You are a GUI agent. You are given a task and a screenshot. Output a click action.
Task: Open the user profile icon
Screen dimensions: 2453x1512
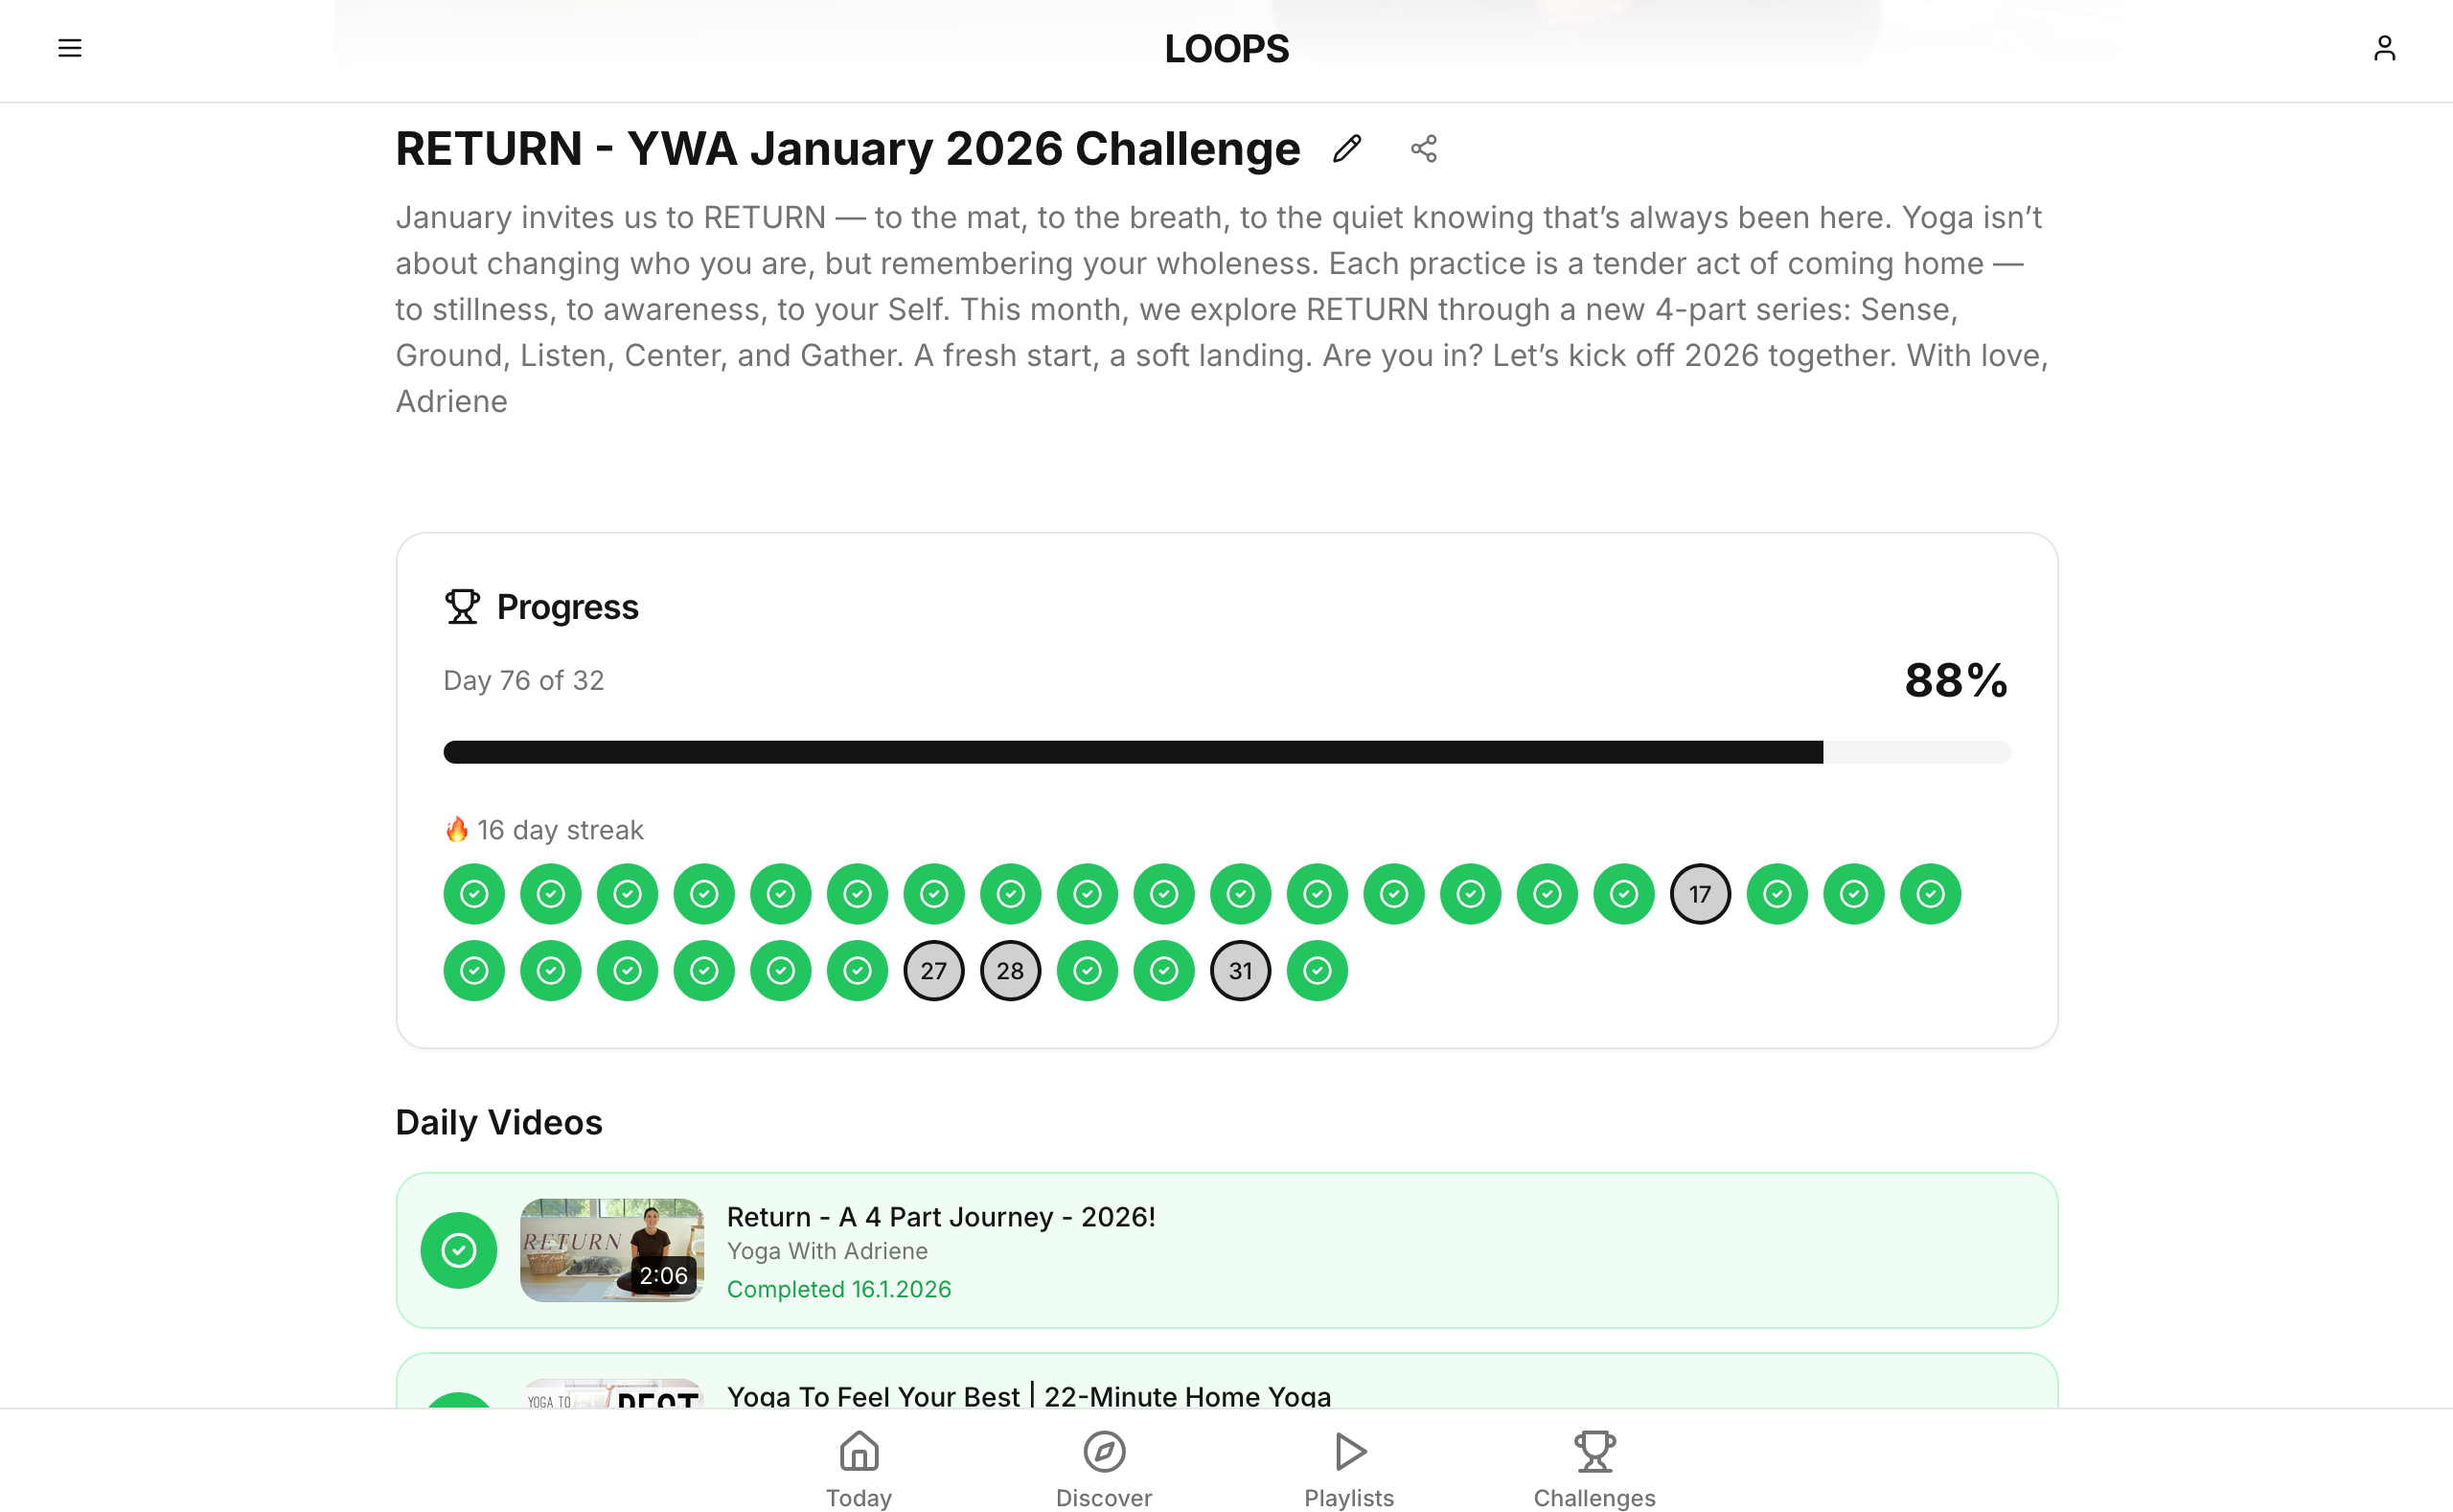[x=2384, y=48]
